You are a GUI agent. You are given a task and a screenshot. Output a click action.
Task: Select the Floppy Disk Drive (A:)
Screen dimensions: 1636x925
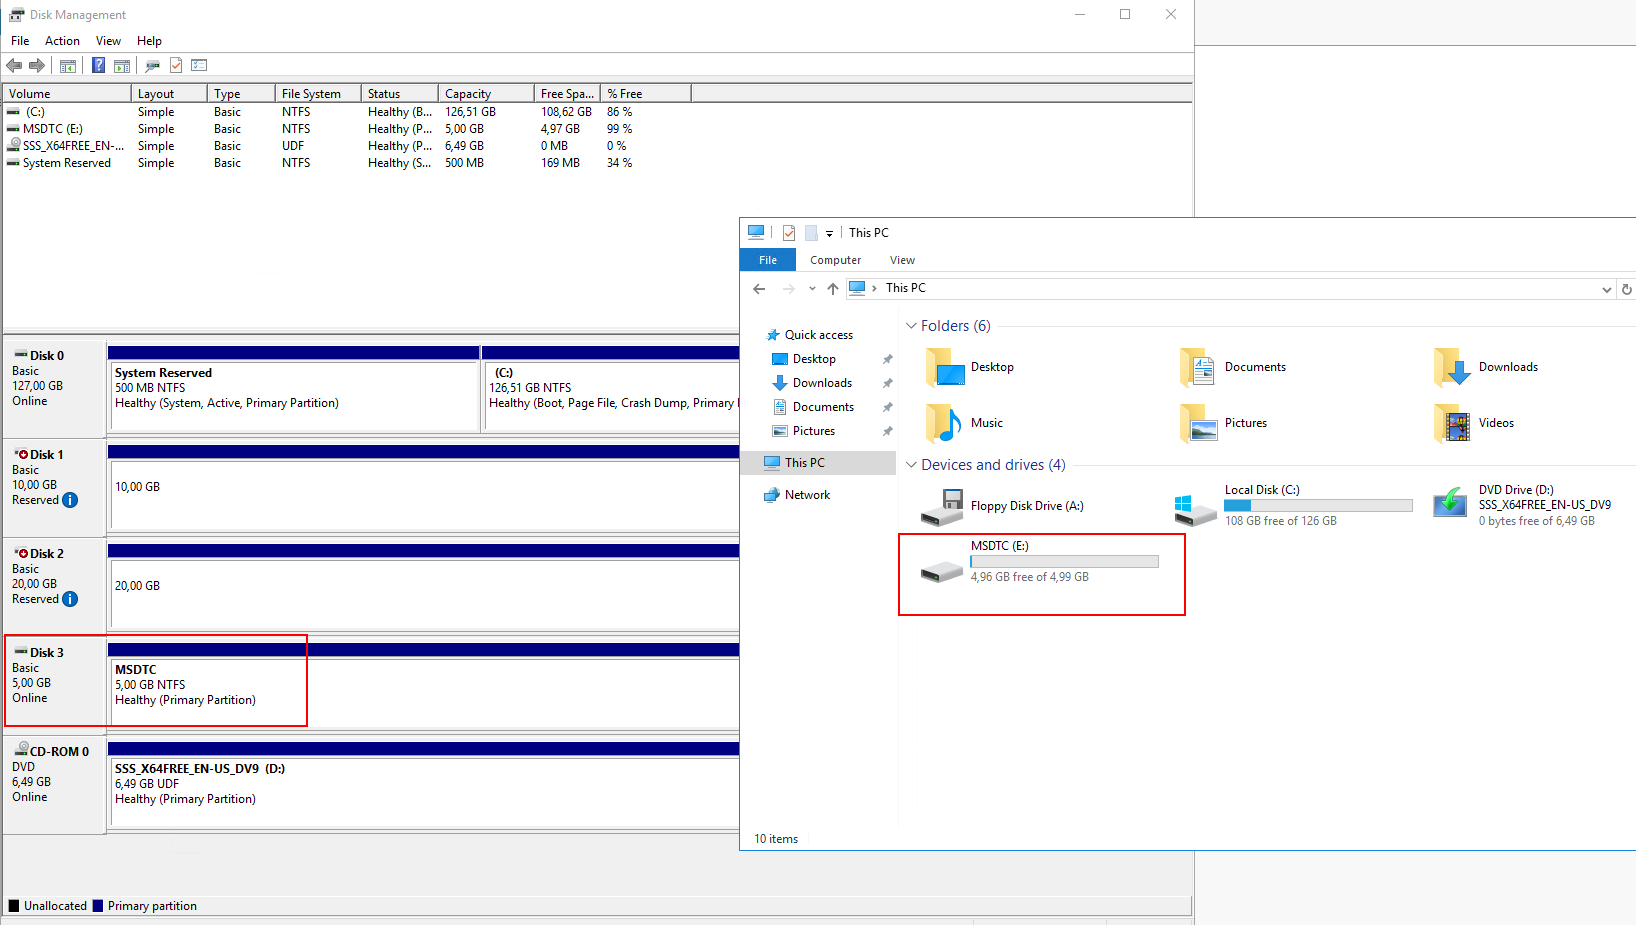click(x=1002, y=506)
